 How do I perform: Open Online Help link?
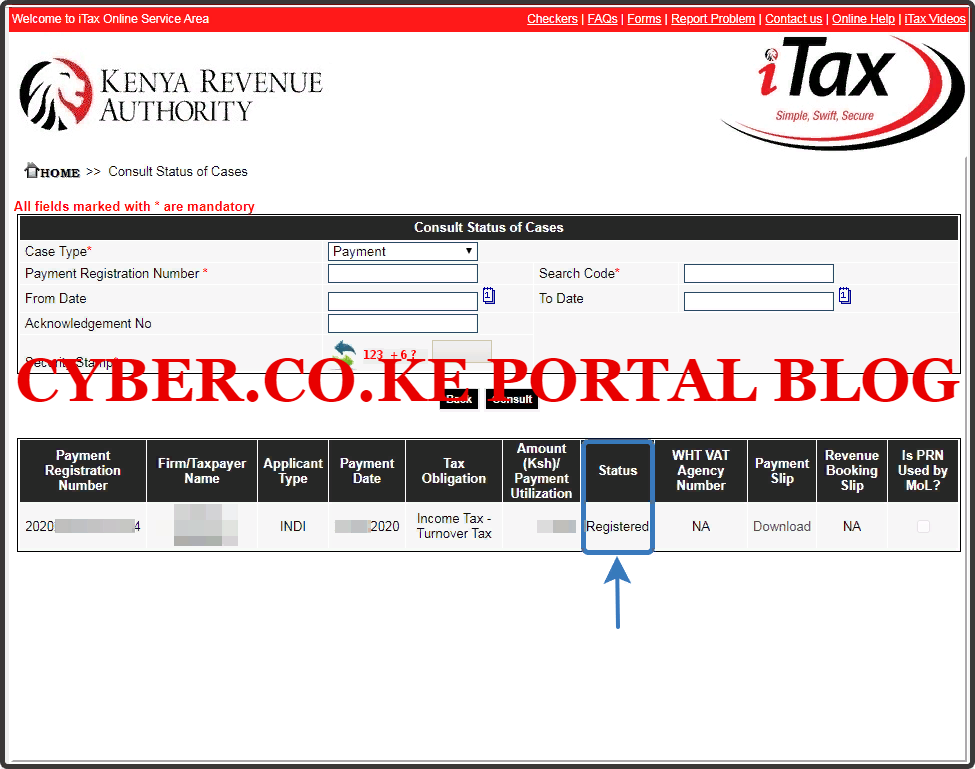click(863, 19)
